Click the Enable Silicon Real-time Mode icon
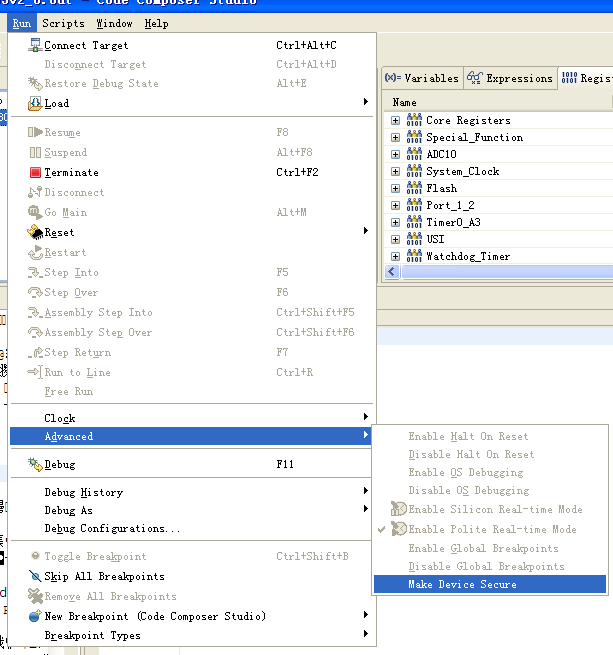Viewport: 613px width, 655px height. tap(399, 509)
